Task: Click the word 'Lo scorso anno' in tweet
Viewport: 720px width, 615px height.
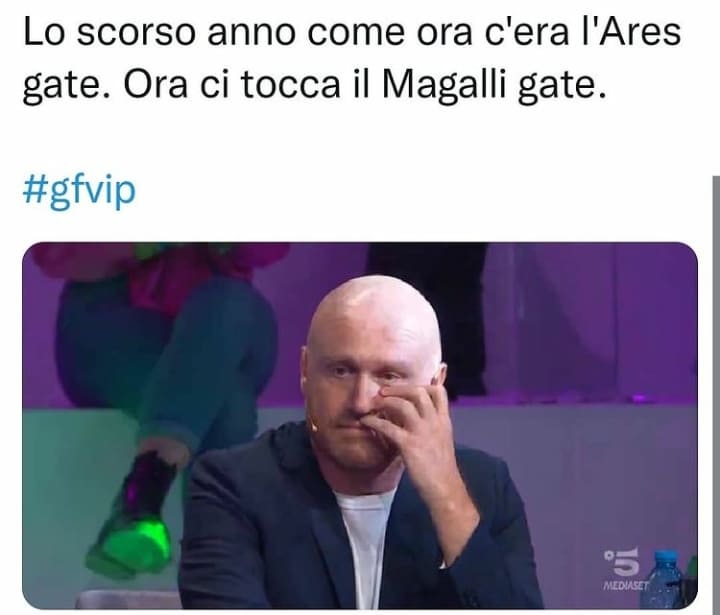Action: [110, 33]
